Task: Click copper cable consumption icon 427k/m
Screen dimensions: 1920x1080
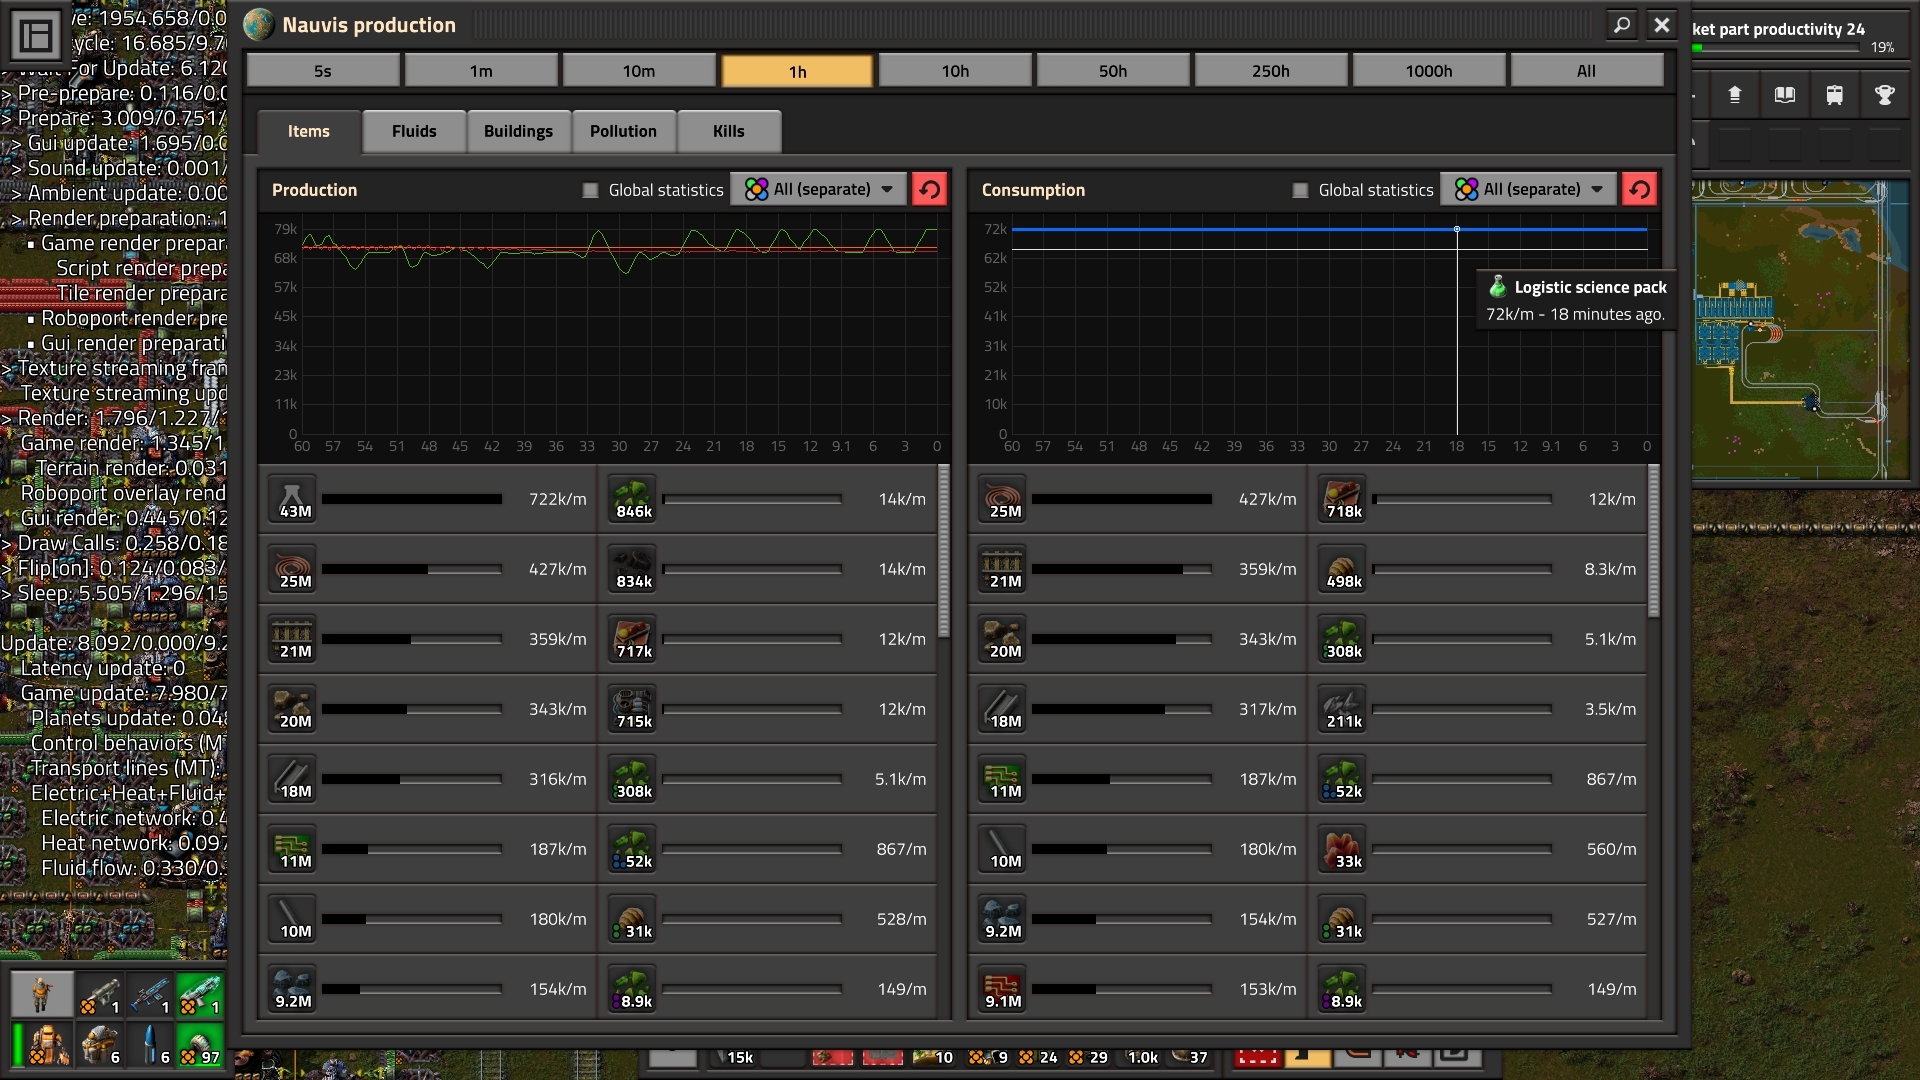Action: [1003, 499]
